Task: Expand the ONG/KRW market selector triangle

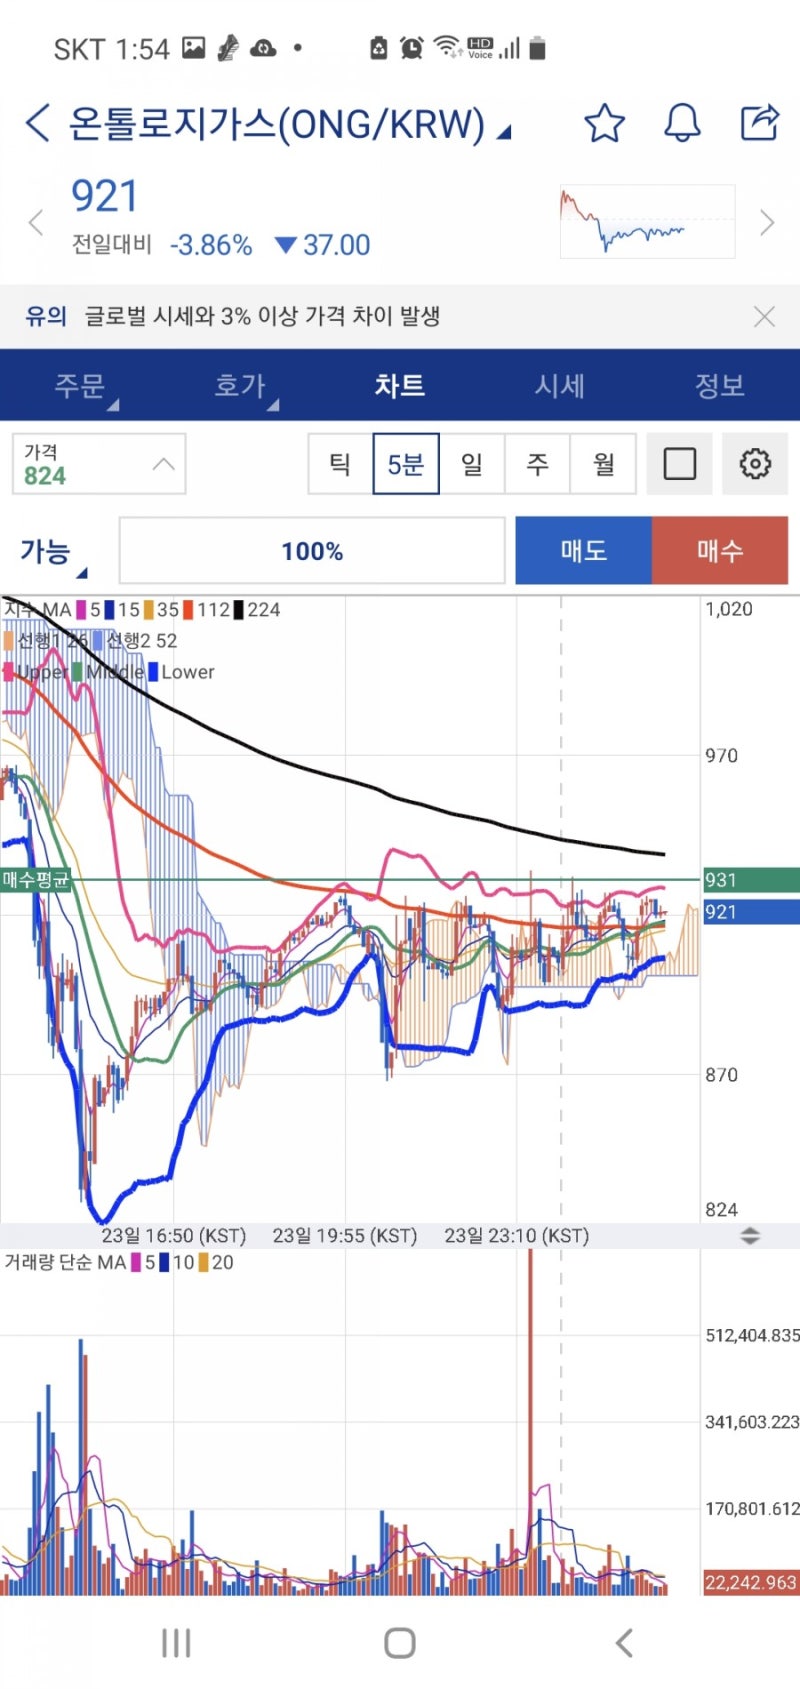Action: [x=504, y=131]
